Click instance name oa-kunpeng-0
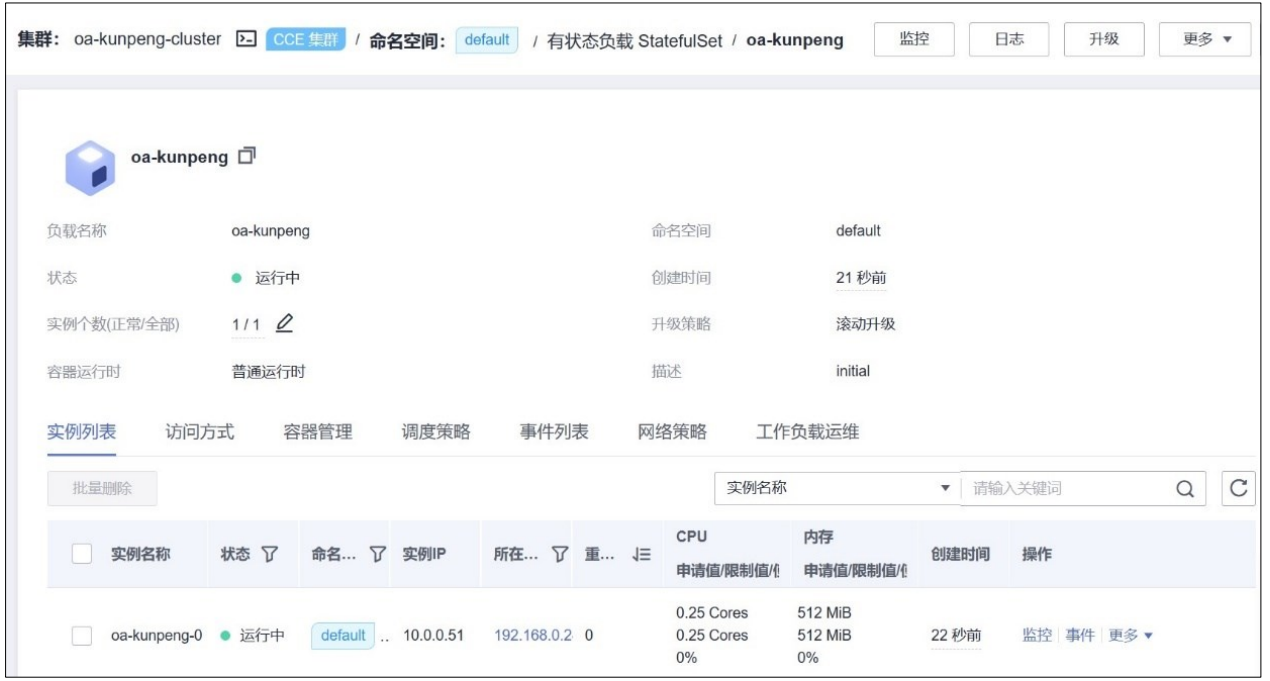 156,635
